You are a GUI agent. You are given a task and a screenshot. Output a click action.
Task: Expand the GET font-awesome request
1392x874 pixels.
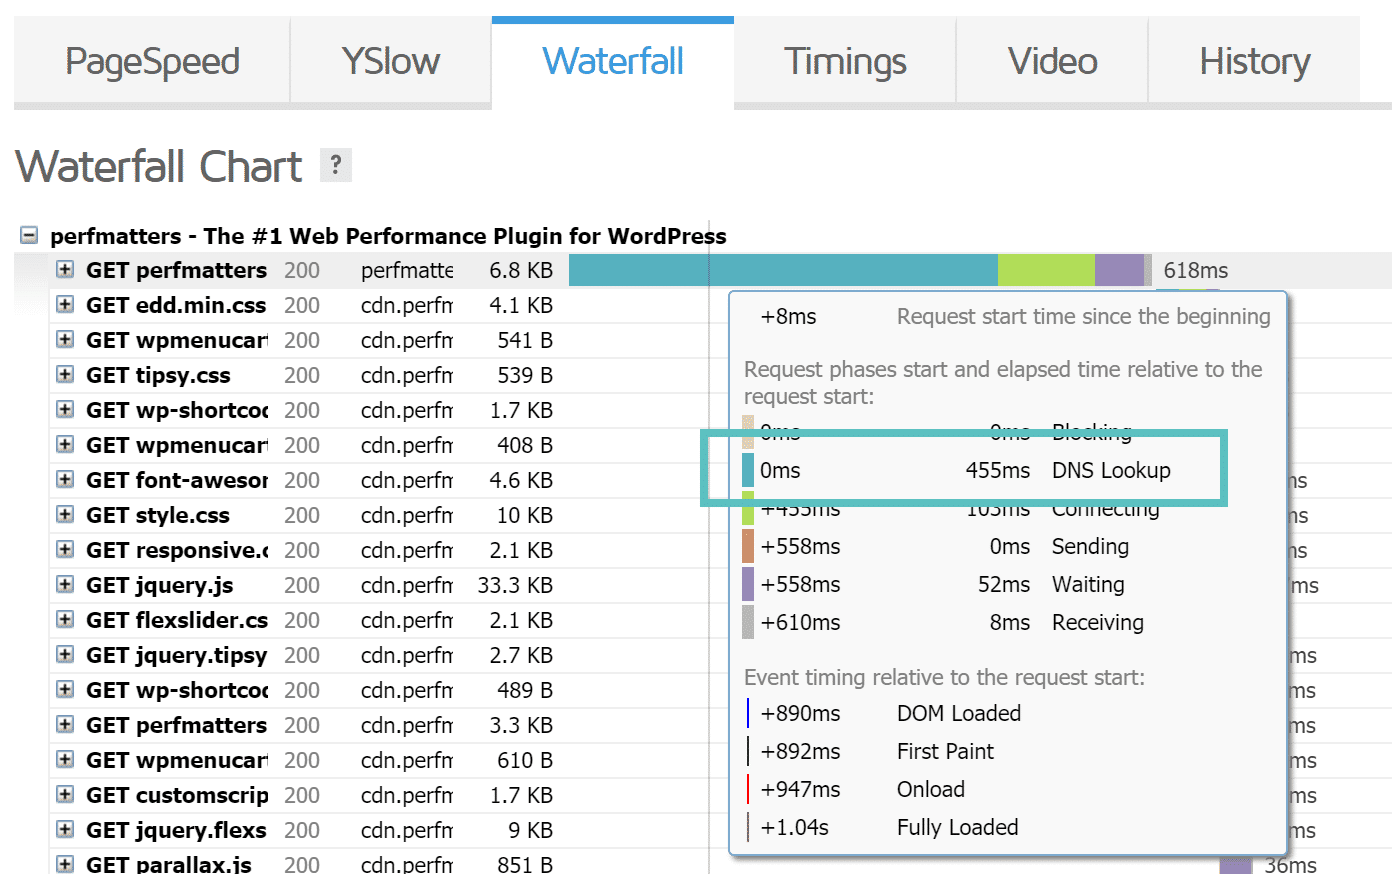(x=64, y=480)
